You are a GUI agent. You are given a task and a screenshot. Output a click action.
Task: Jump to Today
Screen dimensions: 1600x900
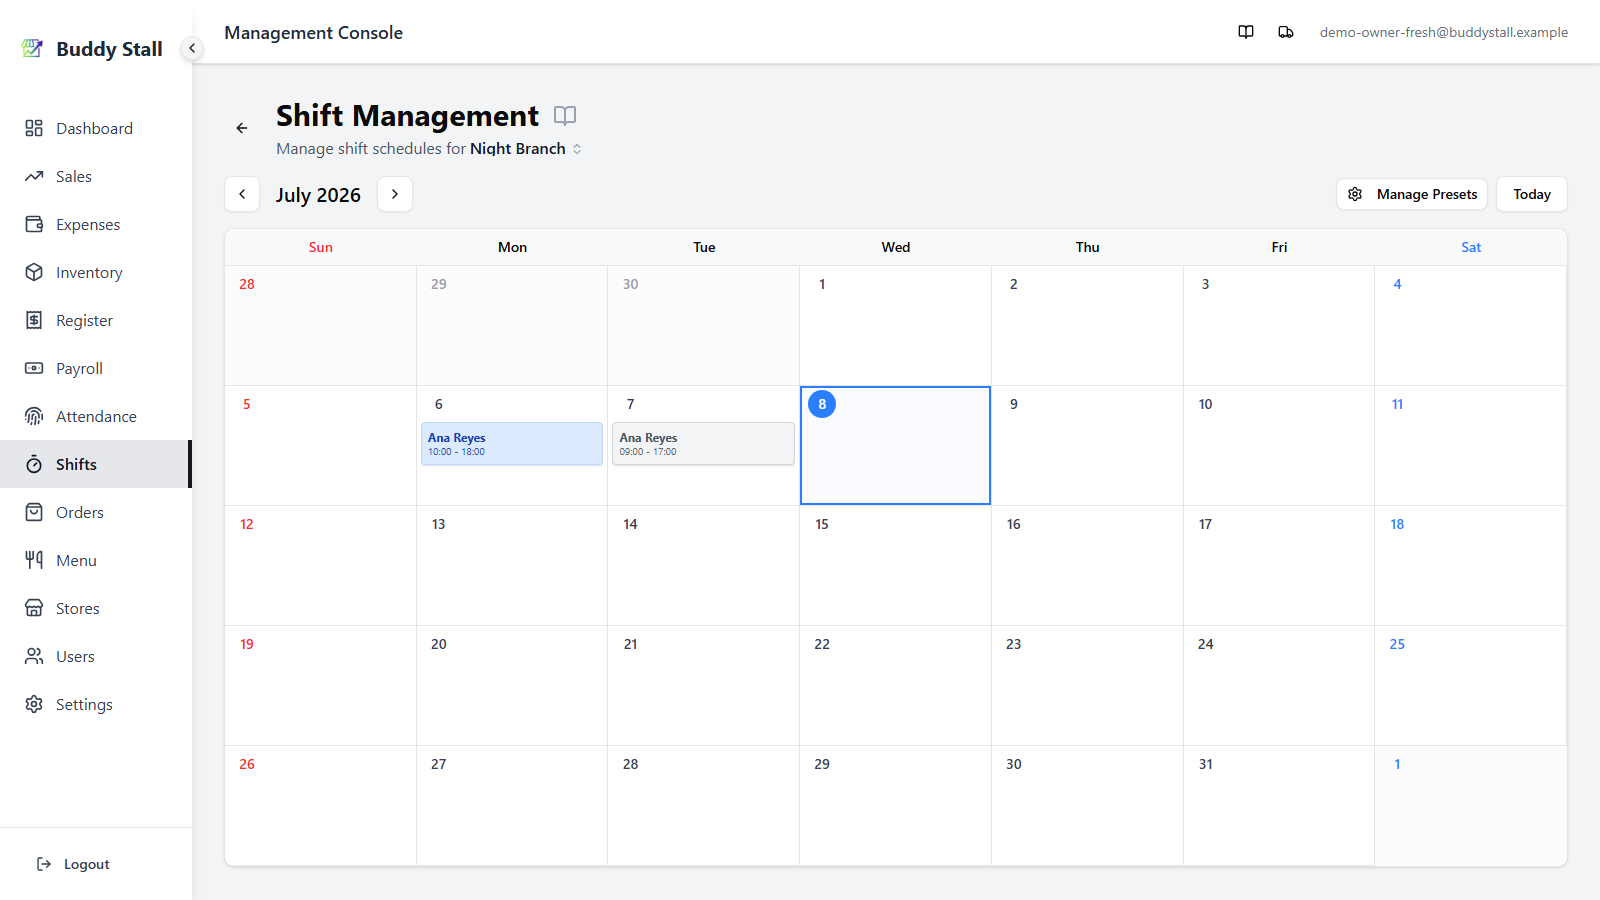1532,194
